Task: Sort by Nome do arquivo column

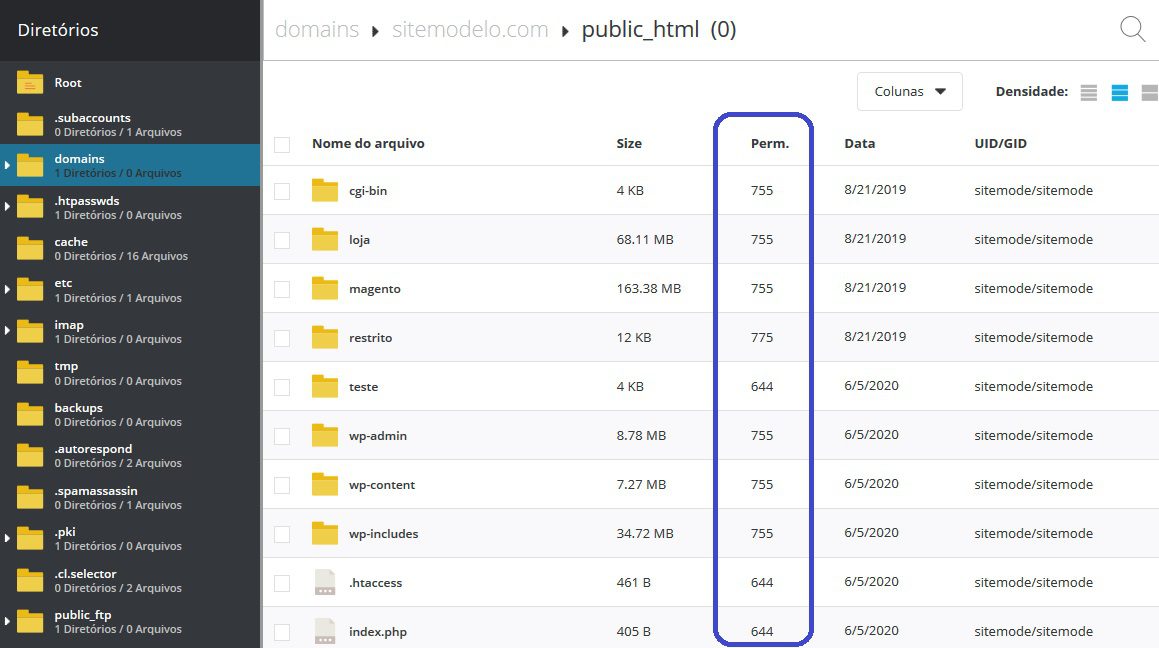Action: [368, 143]
